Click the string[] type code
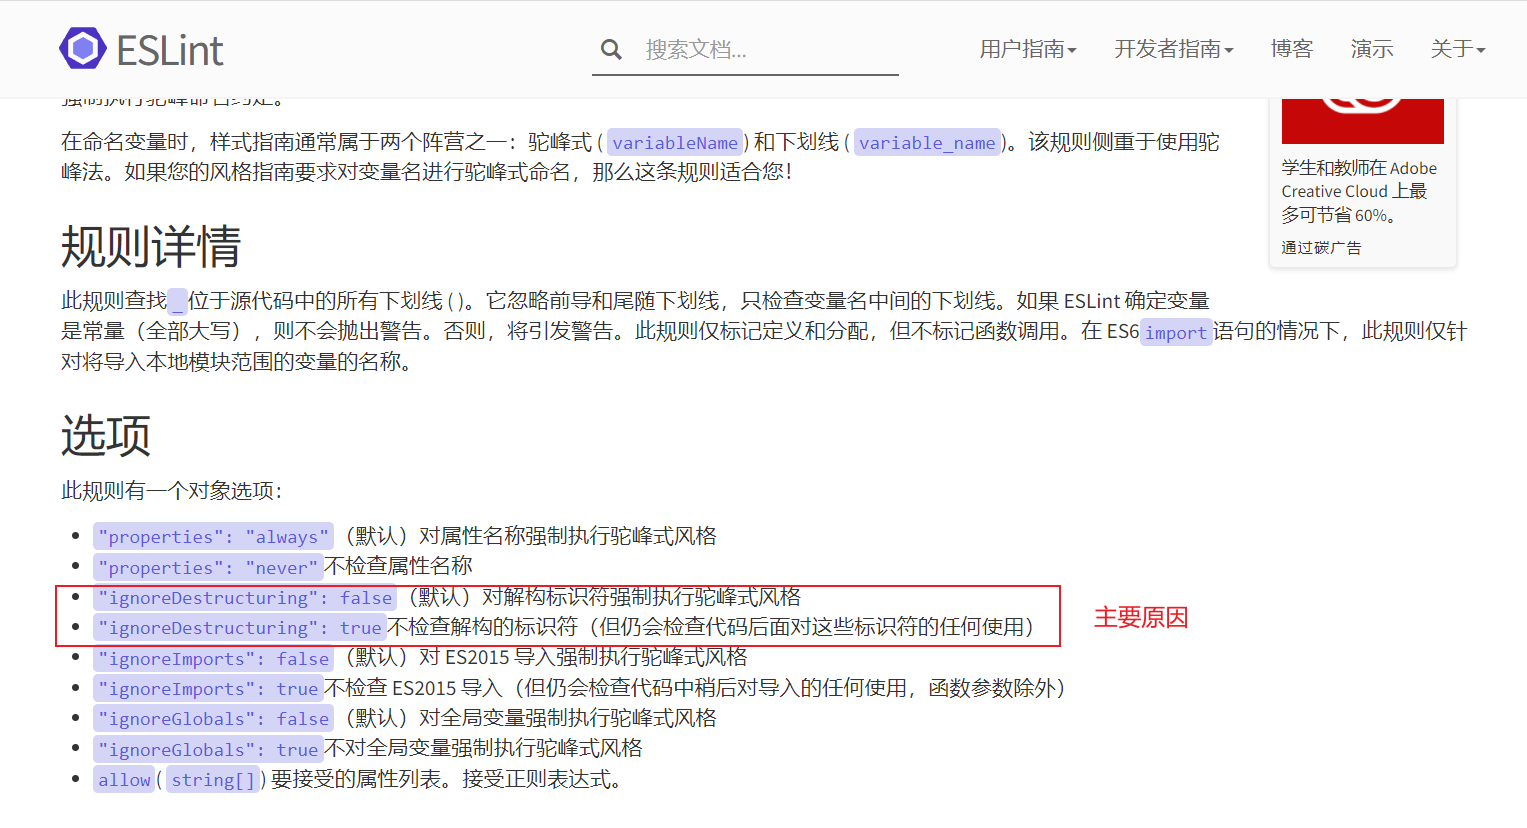Viewport: 1527px width, 828px height. point(213,780)
